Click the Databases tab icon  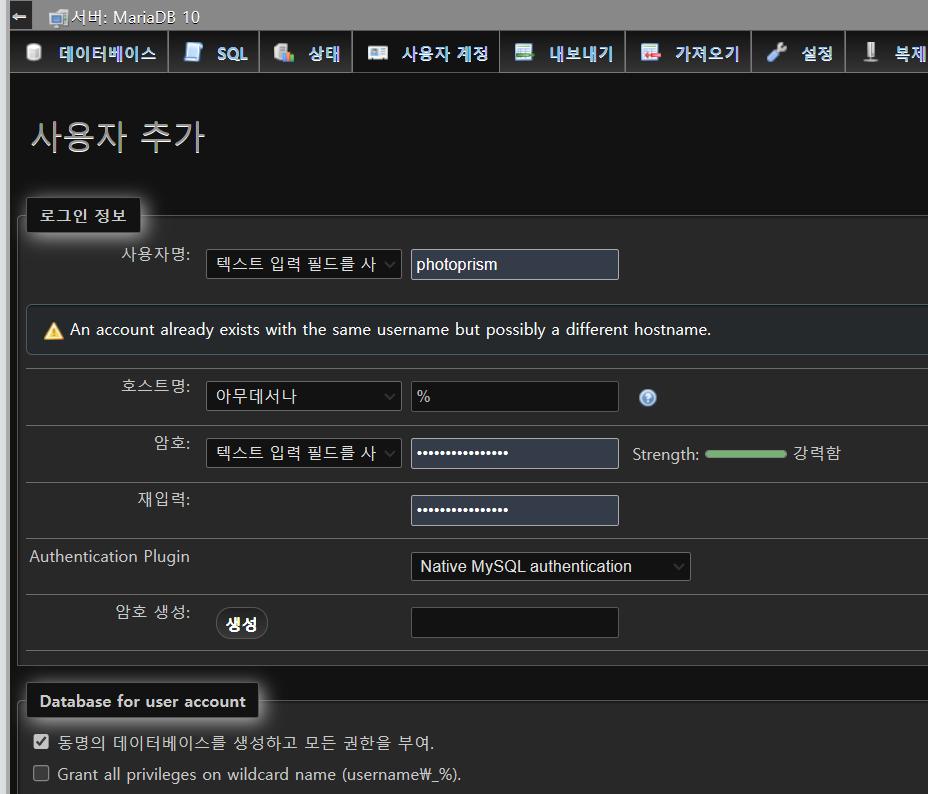[x=34, y=53]
